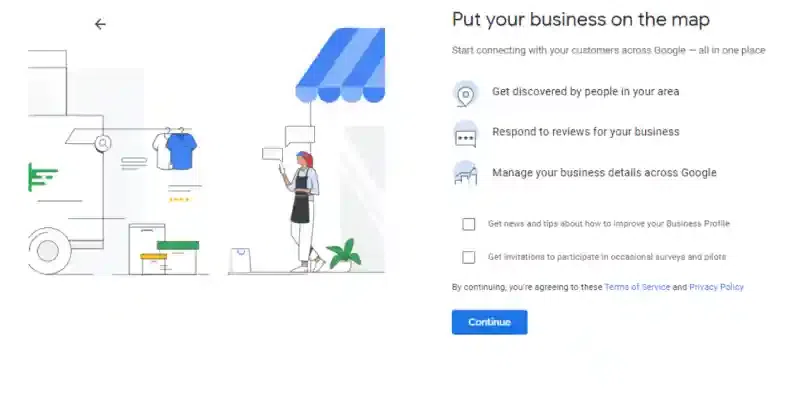This screenshot has width=800, height=408.
Task: Click the 'Put your business on the map' heading
Action: click(x=581, y=20)
